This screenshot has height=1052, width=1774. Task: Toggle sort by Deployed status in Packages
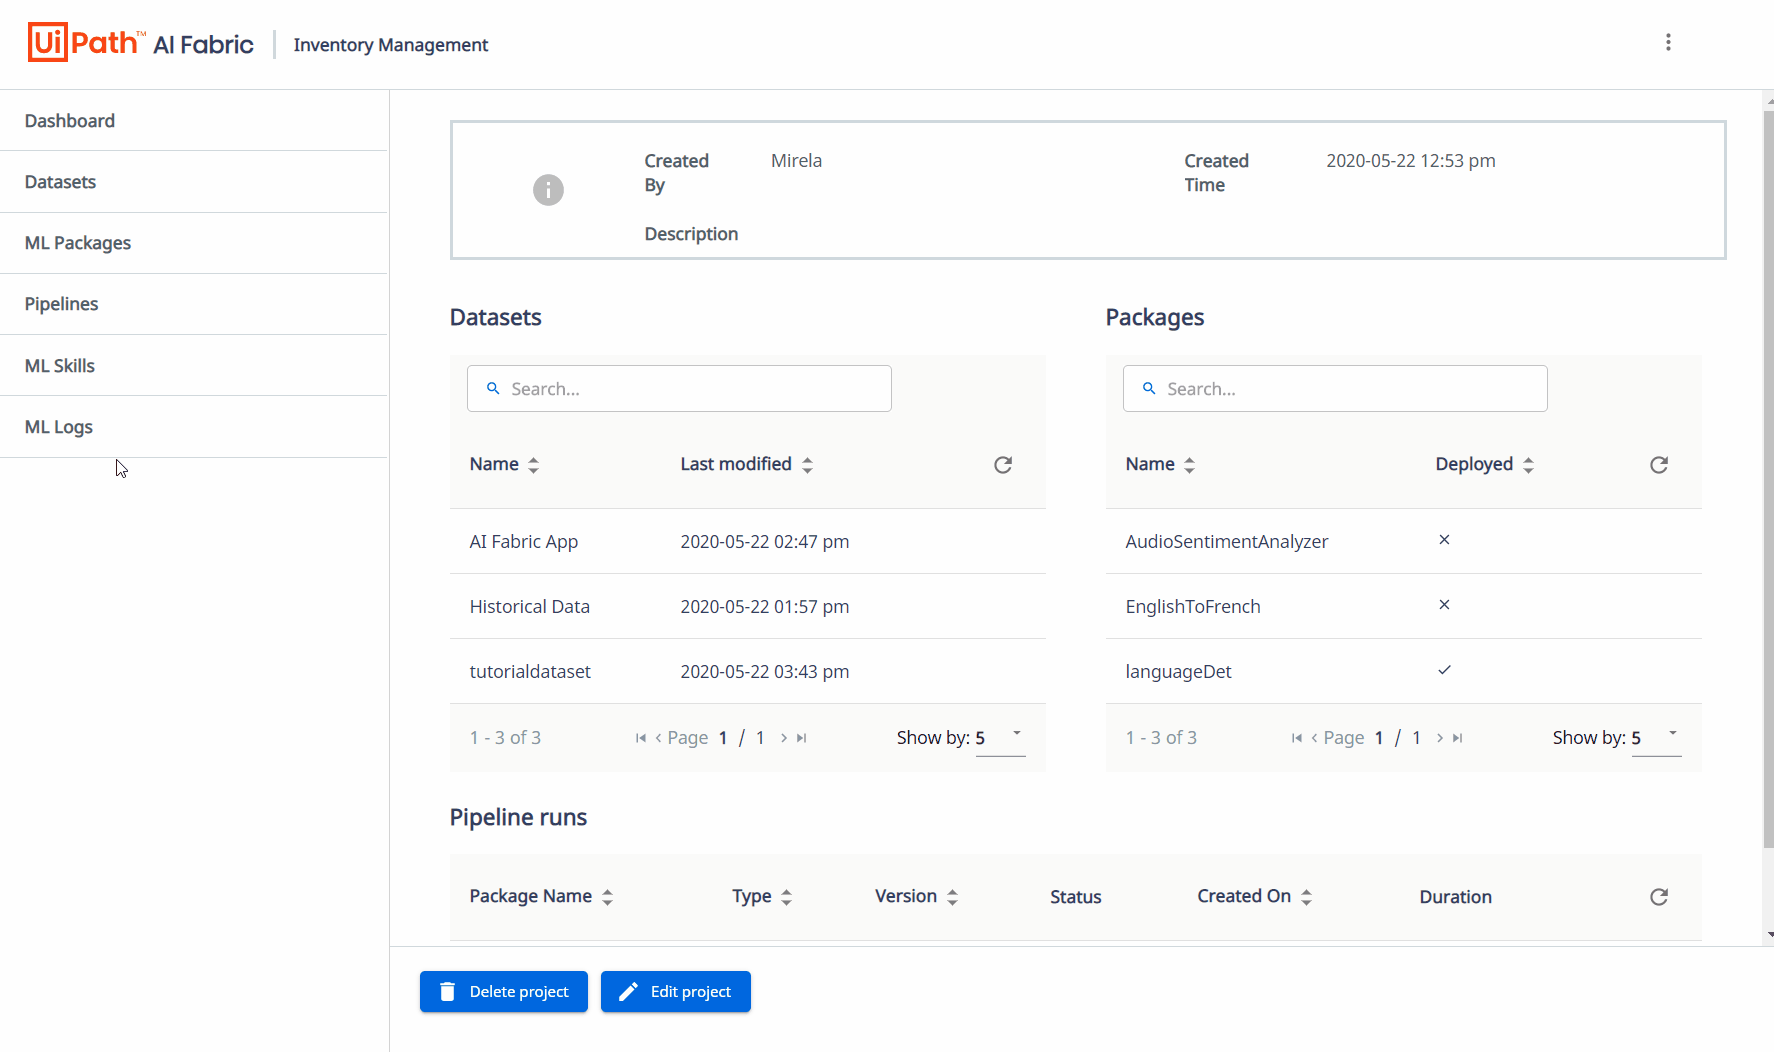[x=1528, y=464]
